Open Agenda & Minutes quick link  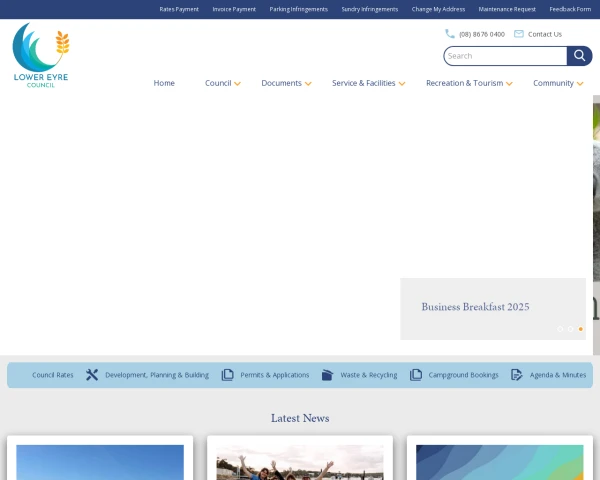558,375
